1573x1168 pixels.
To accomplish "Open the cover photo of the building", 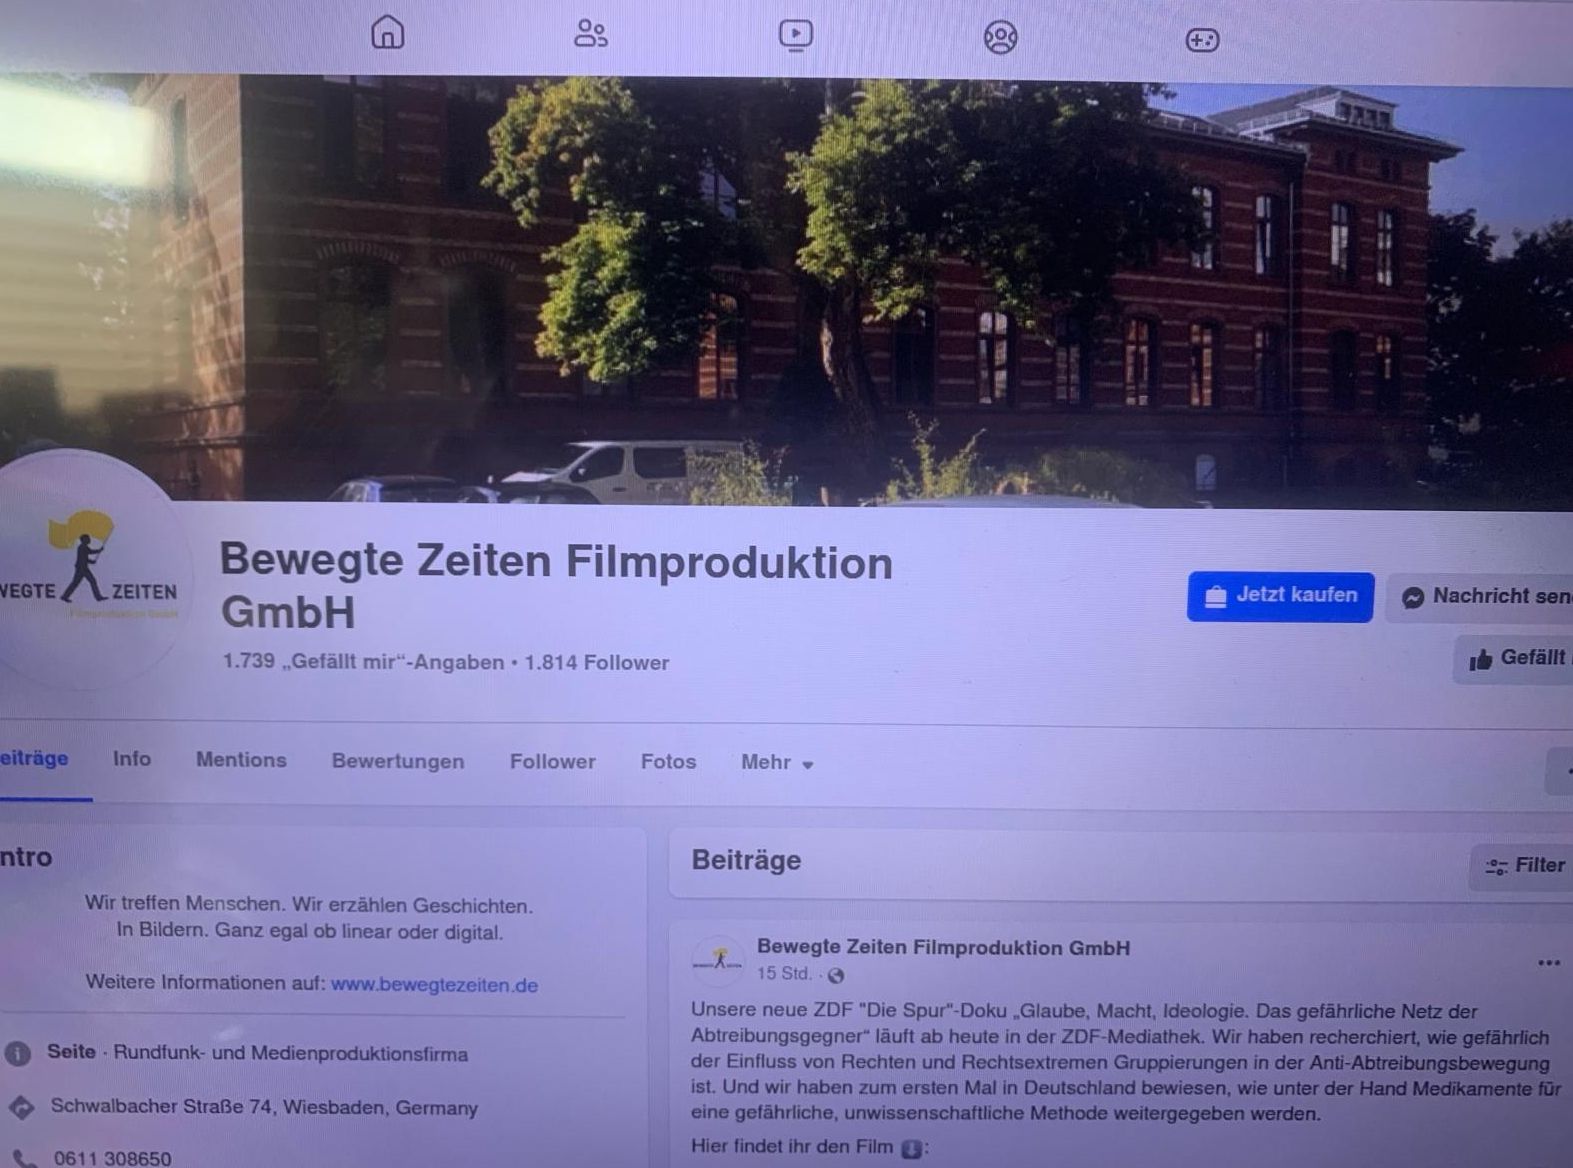I will (x=786, y=290).
